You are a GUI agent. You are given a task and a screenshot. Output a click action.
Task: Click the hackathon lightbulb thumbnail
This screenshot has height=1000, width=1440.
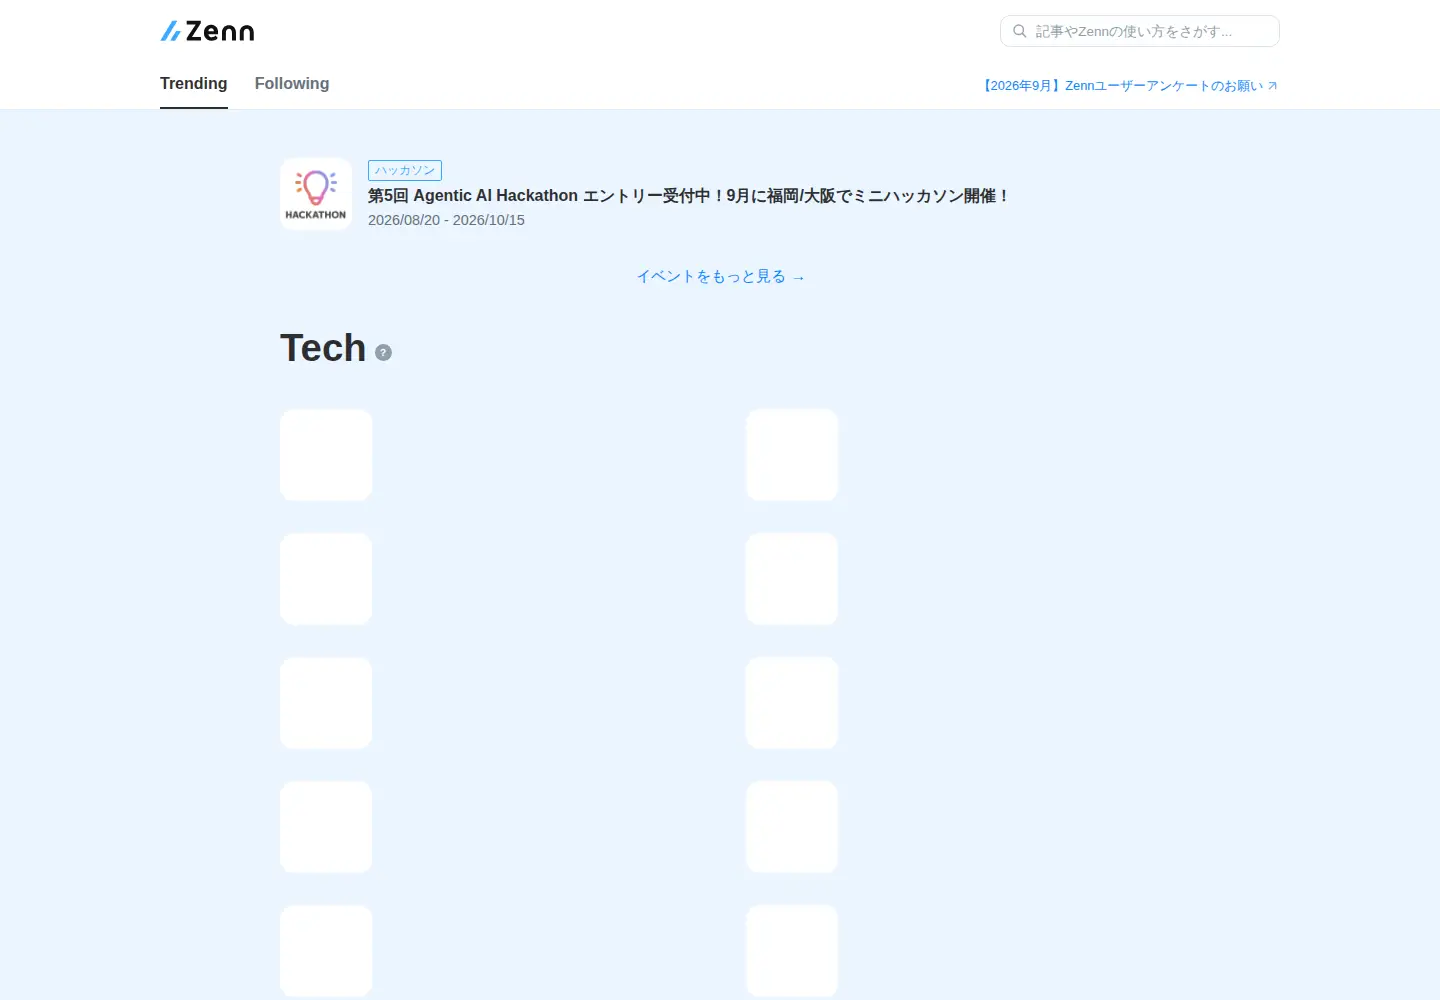[x=316, y=194]
